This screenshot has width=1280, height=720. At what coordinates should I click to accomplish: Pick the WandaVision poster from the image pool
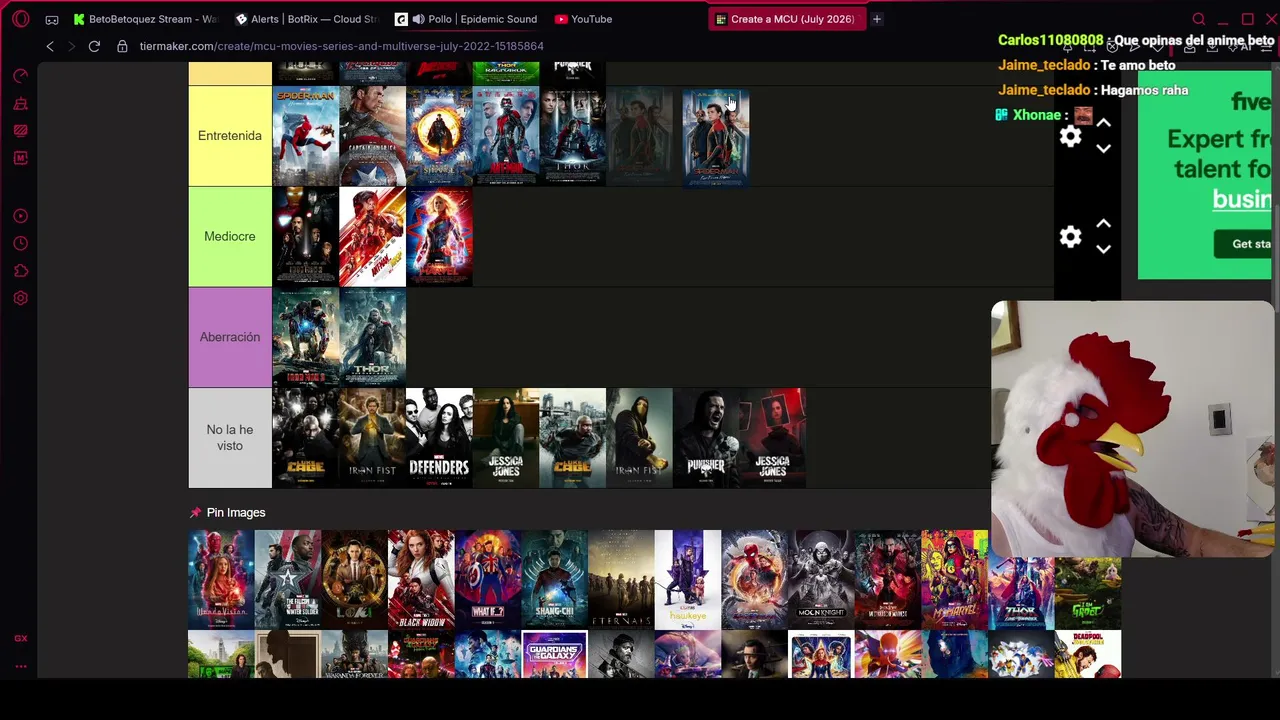point(221,580)
